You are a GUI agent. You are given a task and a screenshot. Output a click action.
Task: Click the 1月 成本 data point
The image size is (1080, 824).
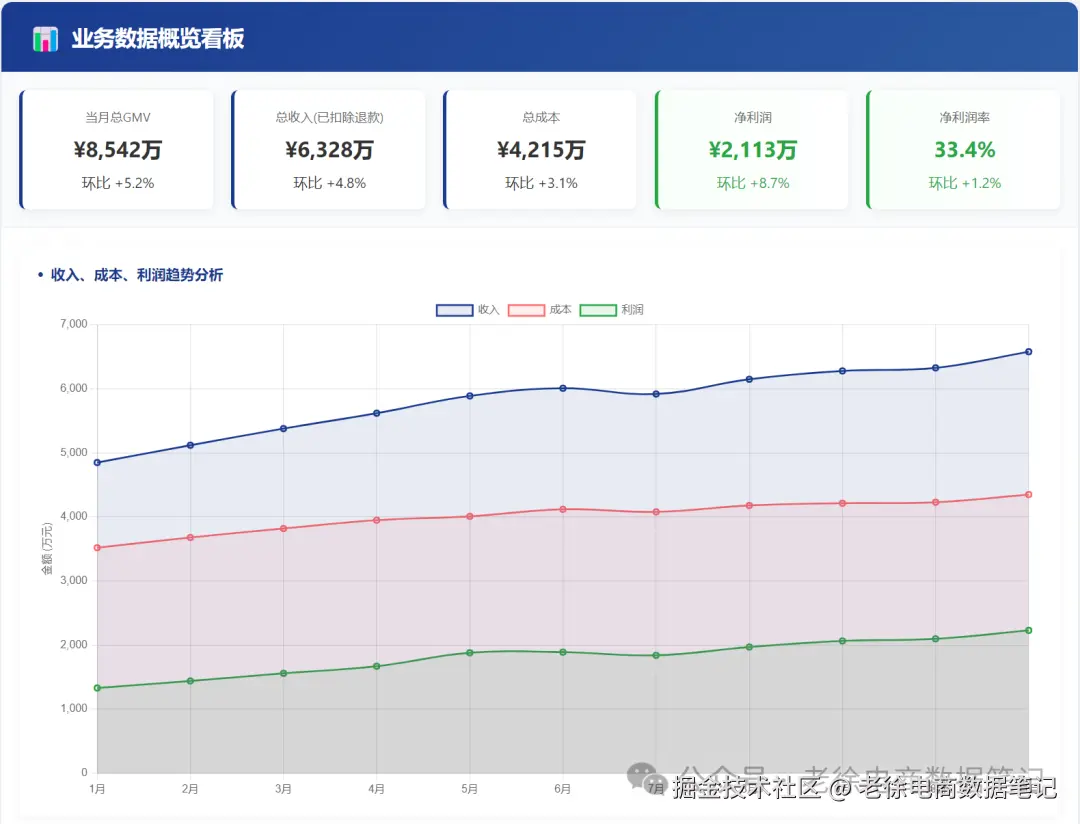(x=97, y=548)
